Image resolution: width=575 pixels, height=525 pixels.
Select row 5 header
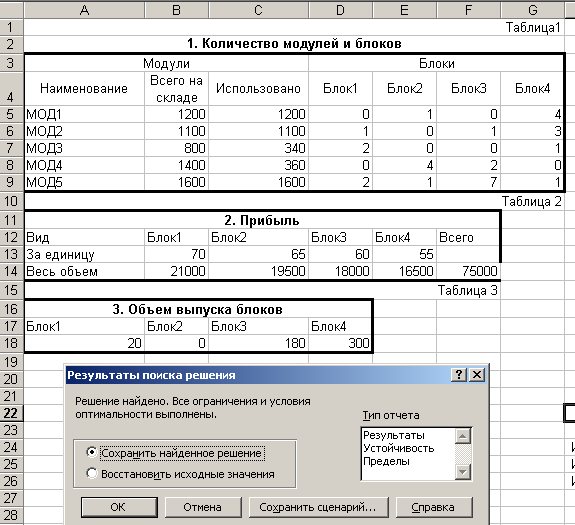(11, 114)
